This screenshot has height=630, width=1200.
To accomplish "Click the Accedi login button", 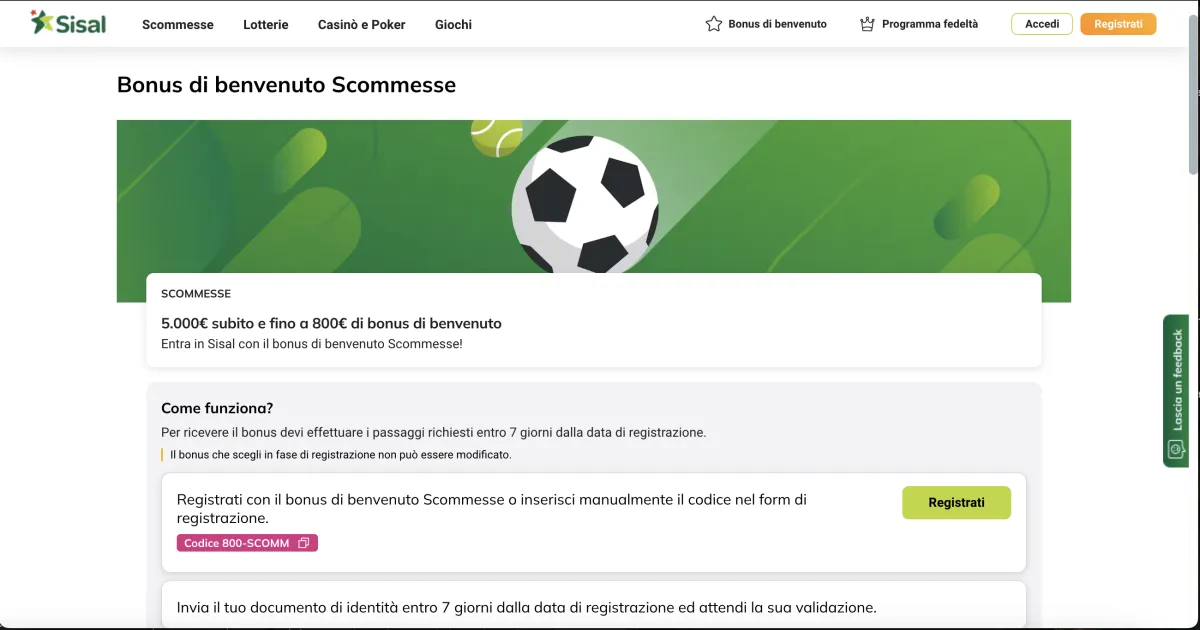I will tap(1042, 24).
